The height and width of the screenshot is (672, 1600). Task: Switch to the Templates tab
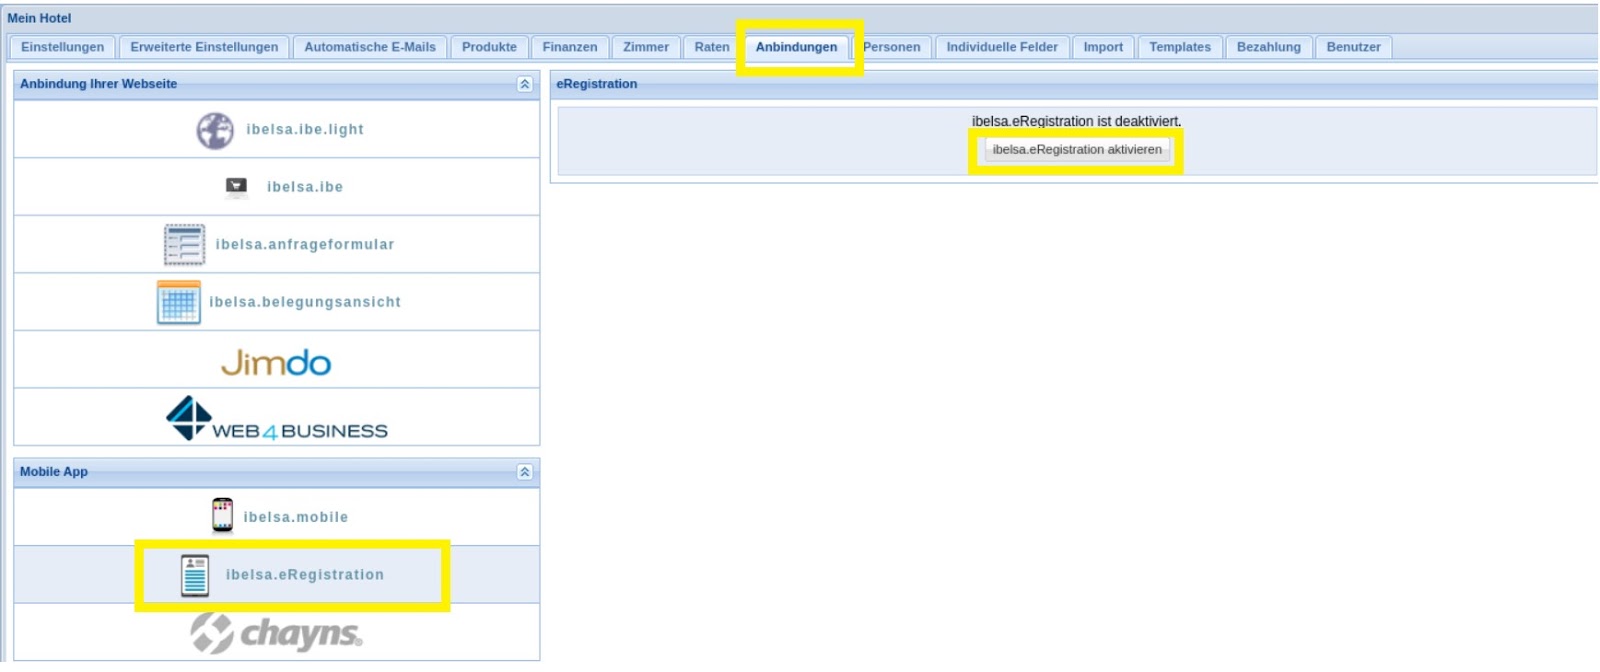tap(1179, 47)
